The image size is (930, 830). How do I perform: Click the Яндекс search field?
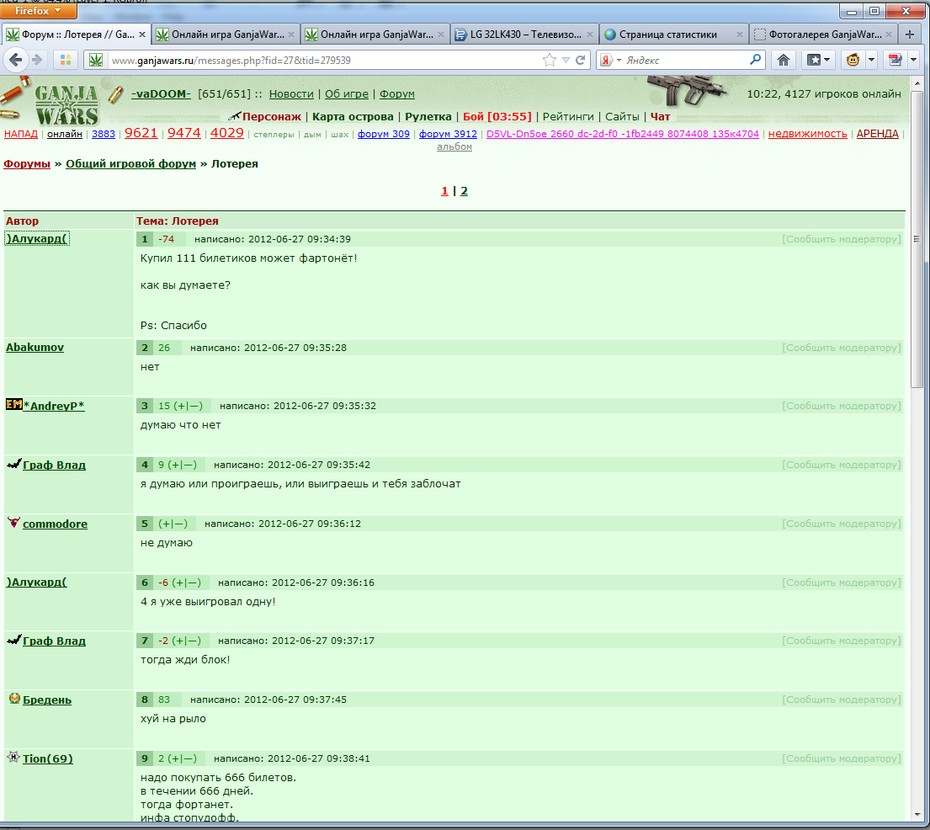coord(685,60)
